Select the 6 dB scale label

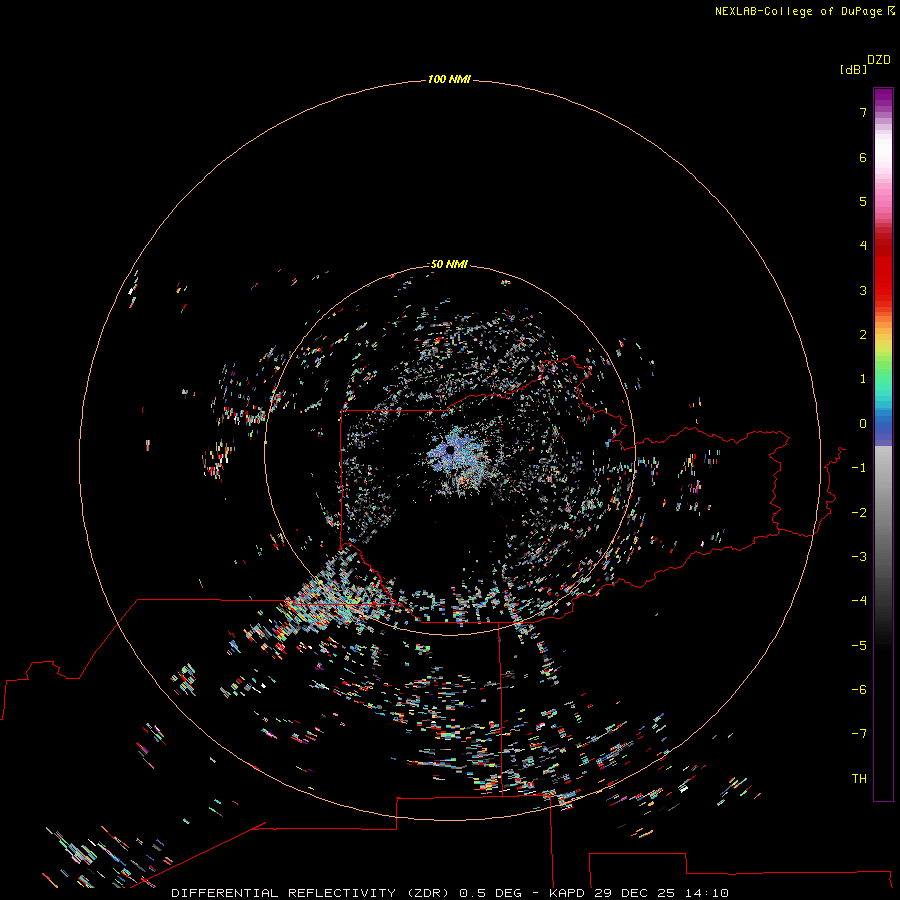coord(863,157)
